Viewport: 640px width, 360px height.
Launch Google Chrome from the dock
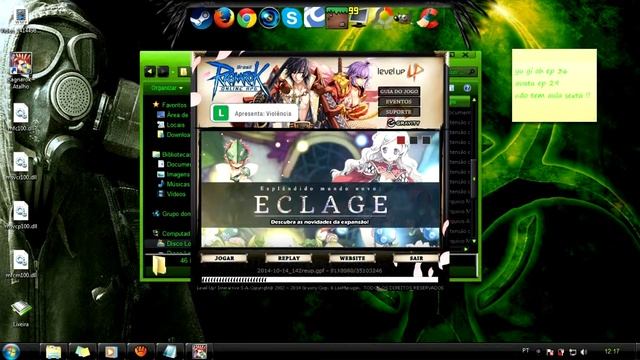tap(247, 18)
